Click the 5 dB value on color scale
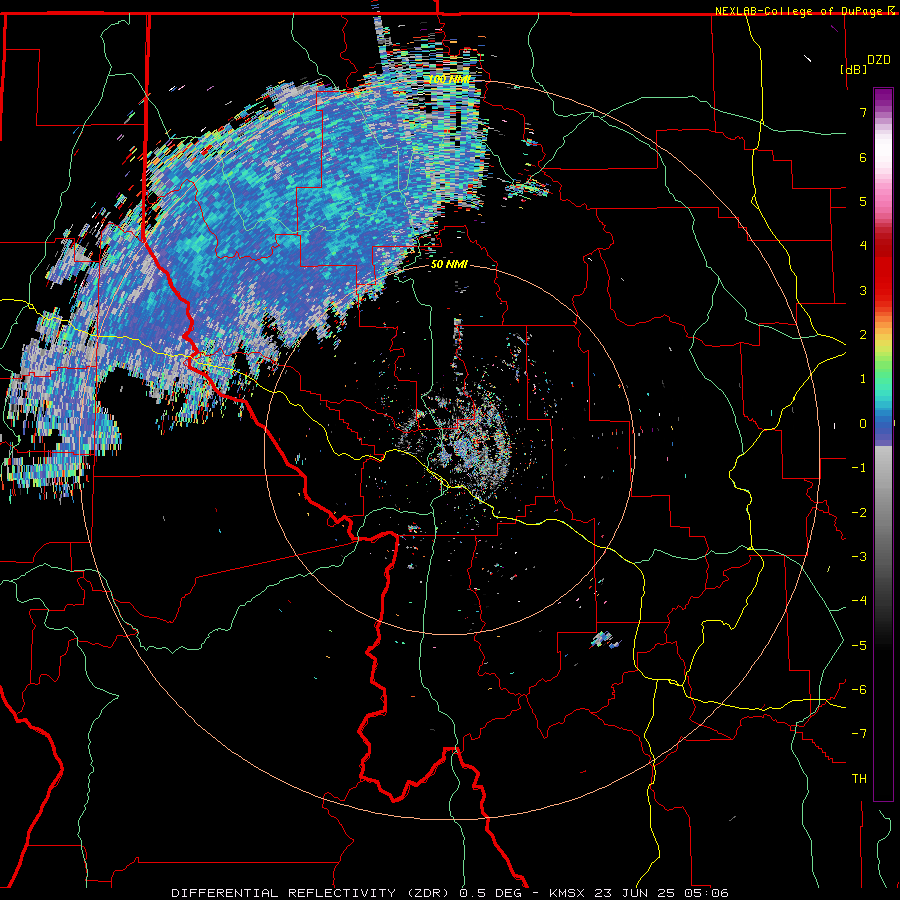This screenshot has height=900, width=900. pyautogui.click(x=863, y=201)
